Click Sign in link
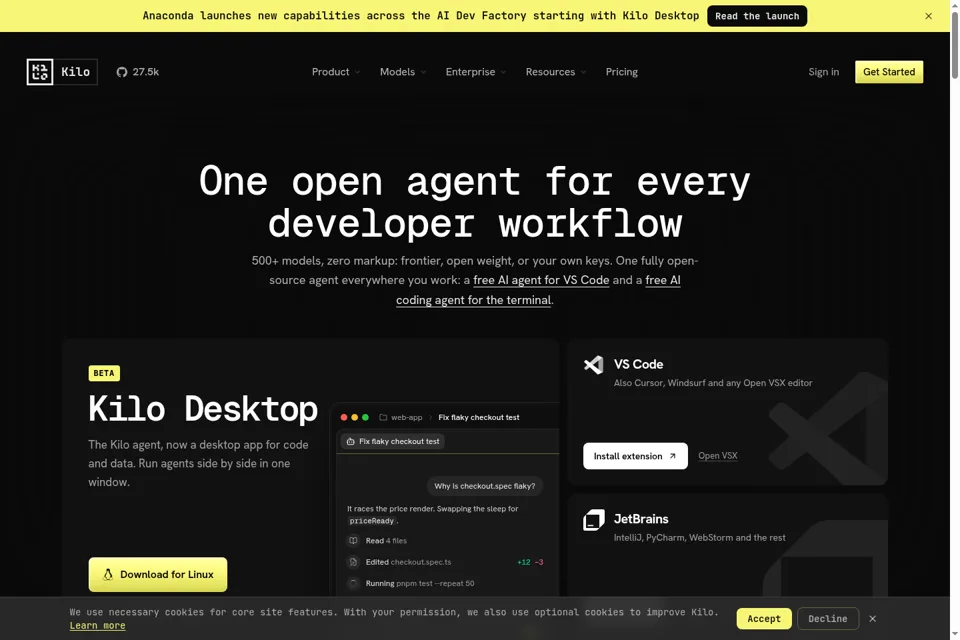Image resolution: width=960 pixels, height=640 pixels. click(823, 72)
